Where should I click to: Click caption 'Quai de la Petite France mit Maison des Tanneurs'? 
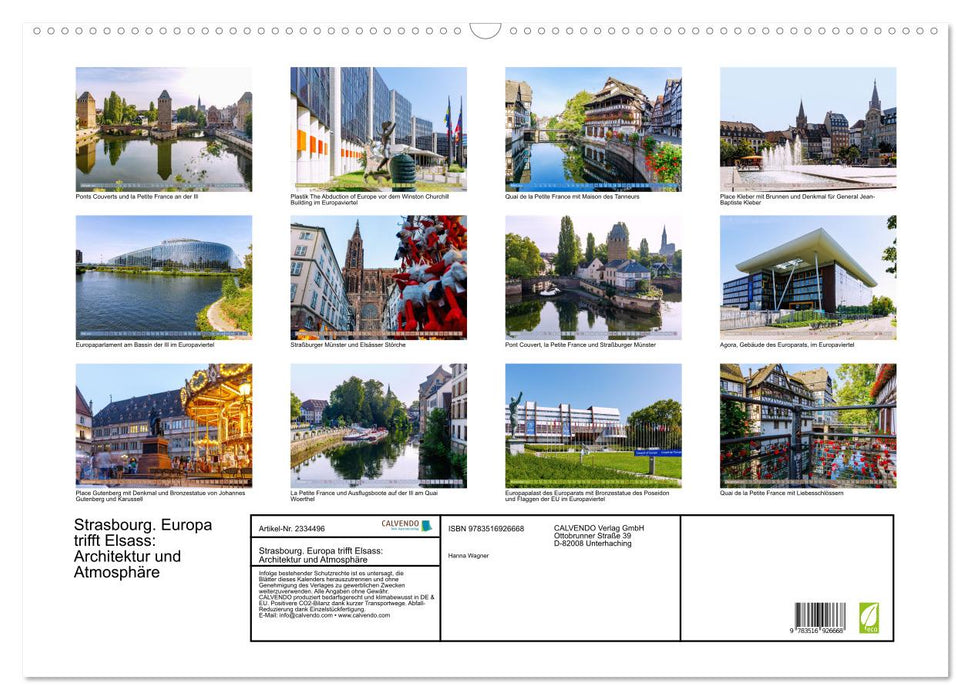[572, 196]
